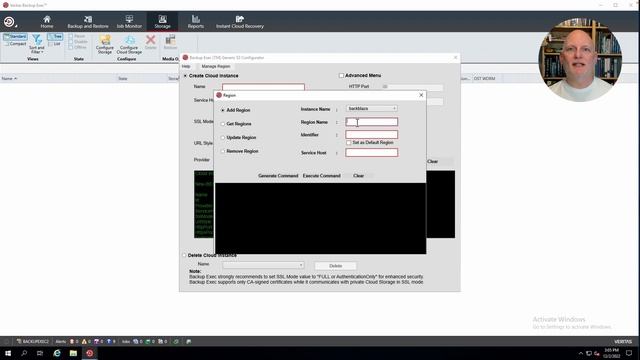Click the Delete button in Configurator

pos(336,266)
